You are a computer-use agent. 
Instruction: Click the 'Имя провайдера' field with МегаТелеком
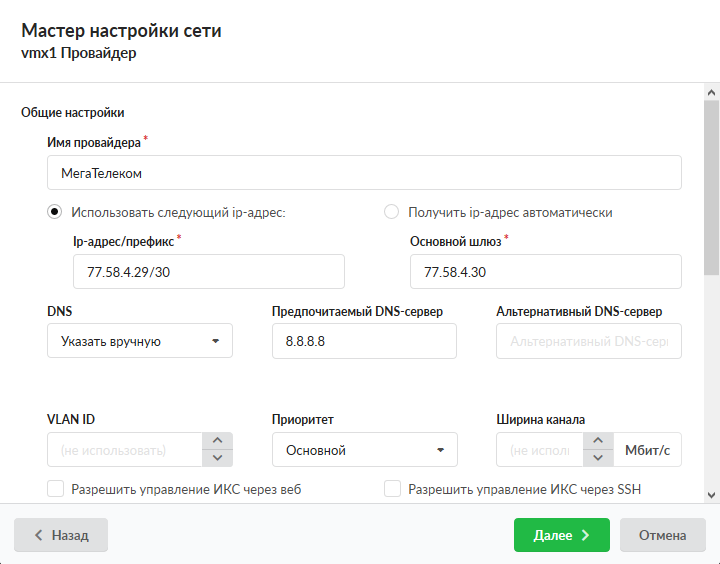(364, 173)
